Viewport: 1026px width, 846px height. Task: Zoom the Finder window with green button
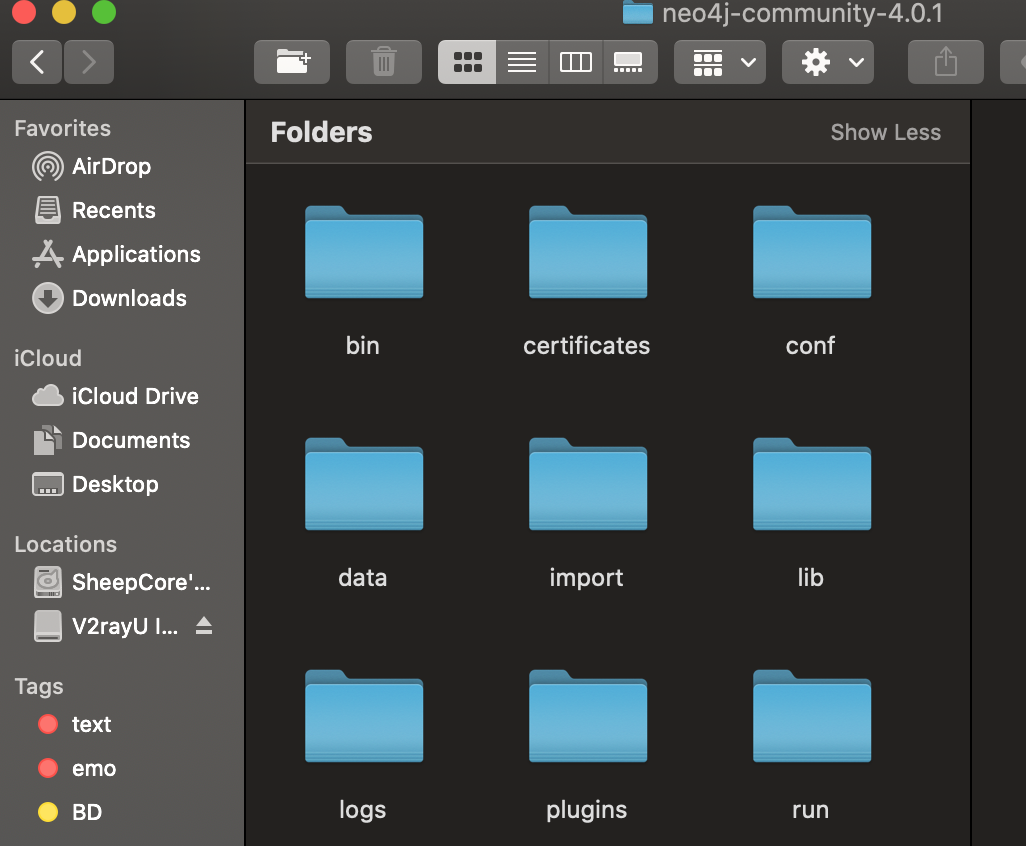coord(104,12)
